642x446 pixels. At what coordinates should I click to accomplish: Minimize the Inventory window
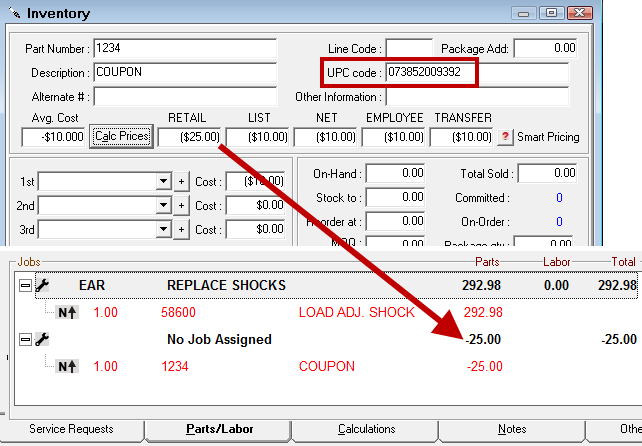click(x=523, y=13)
